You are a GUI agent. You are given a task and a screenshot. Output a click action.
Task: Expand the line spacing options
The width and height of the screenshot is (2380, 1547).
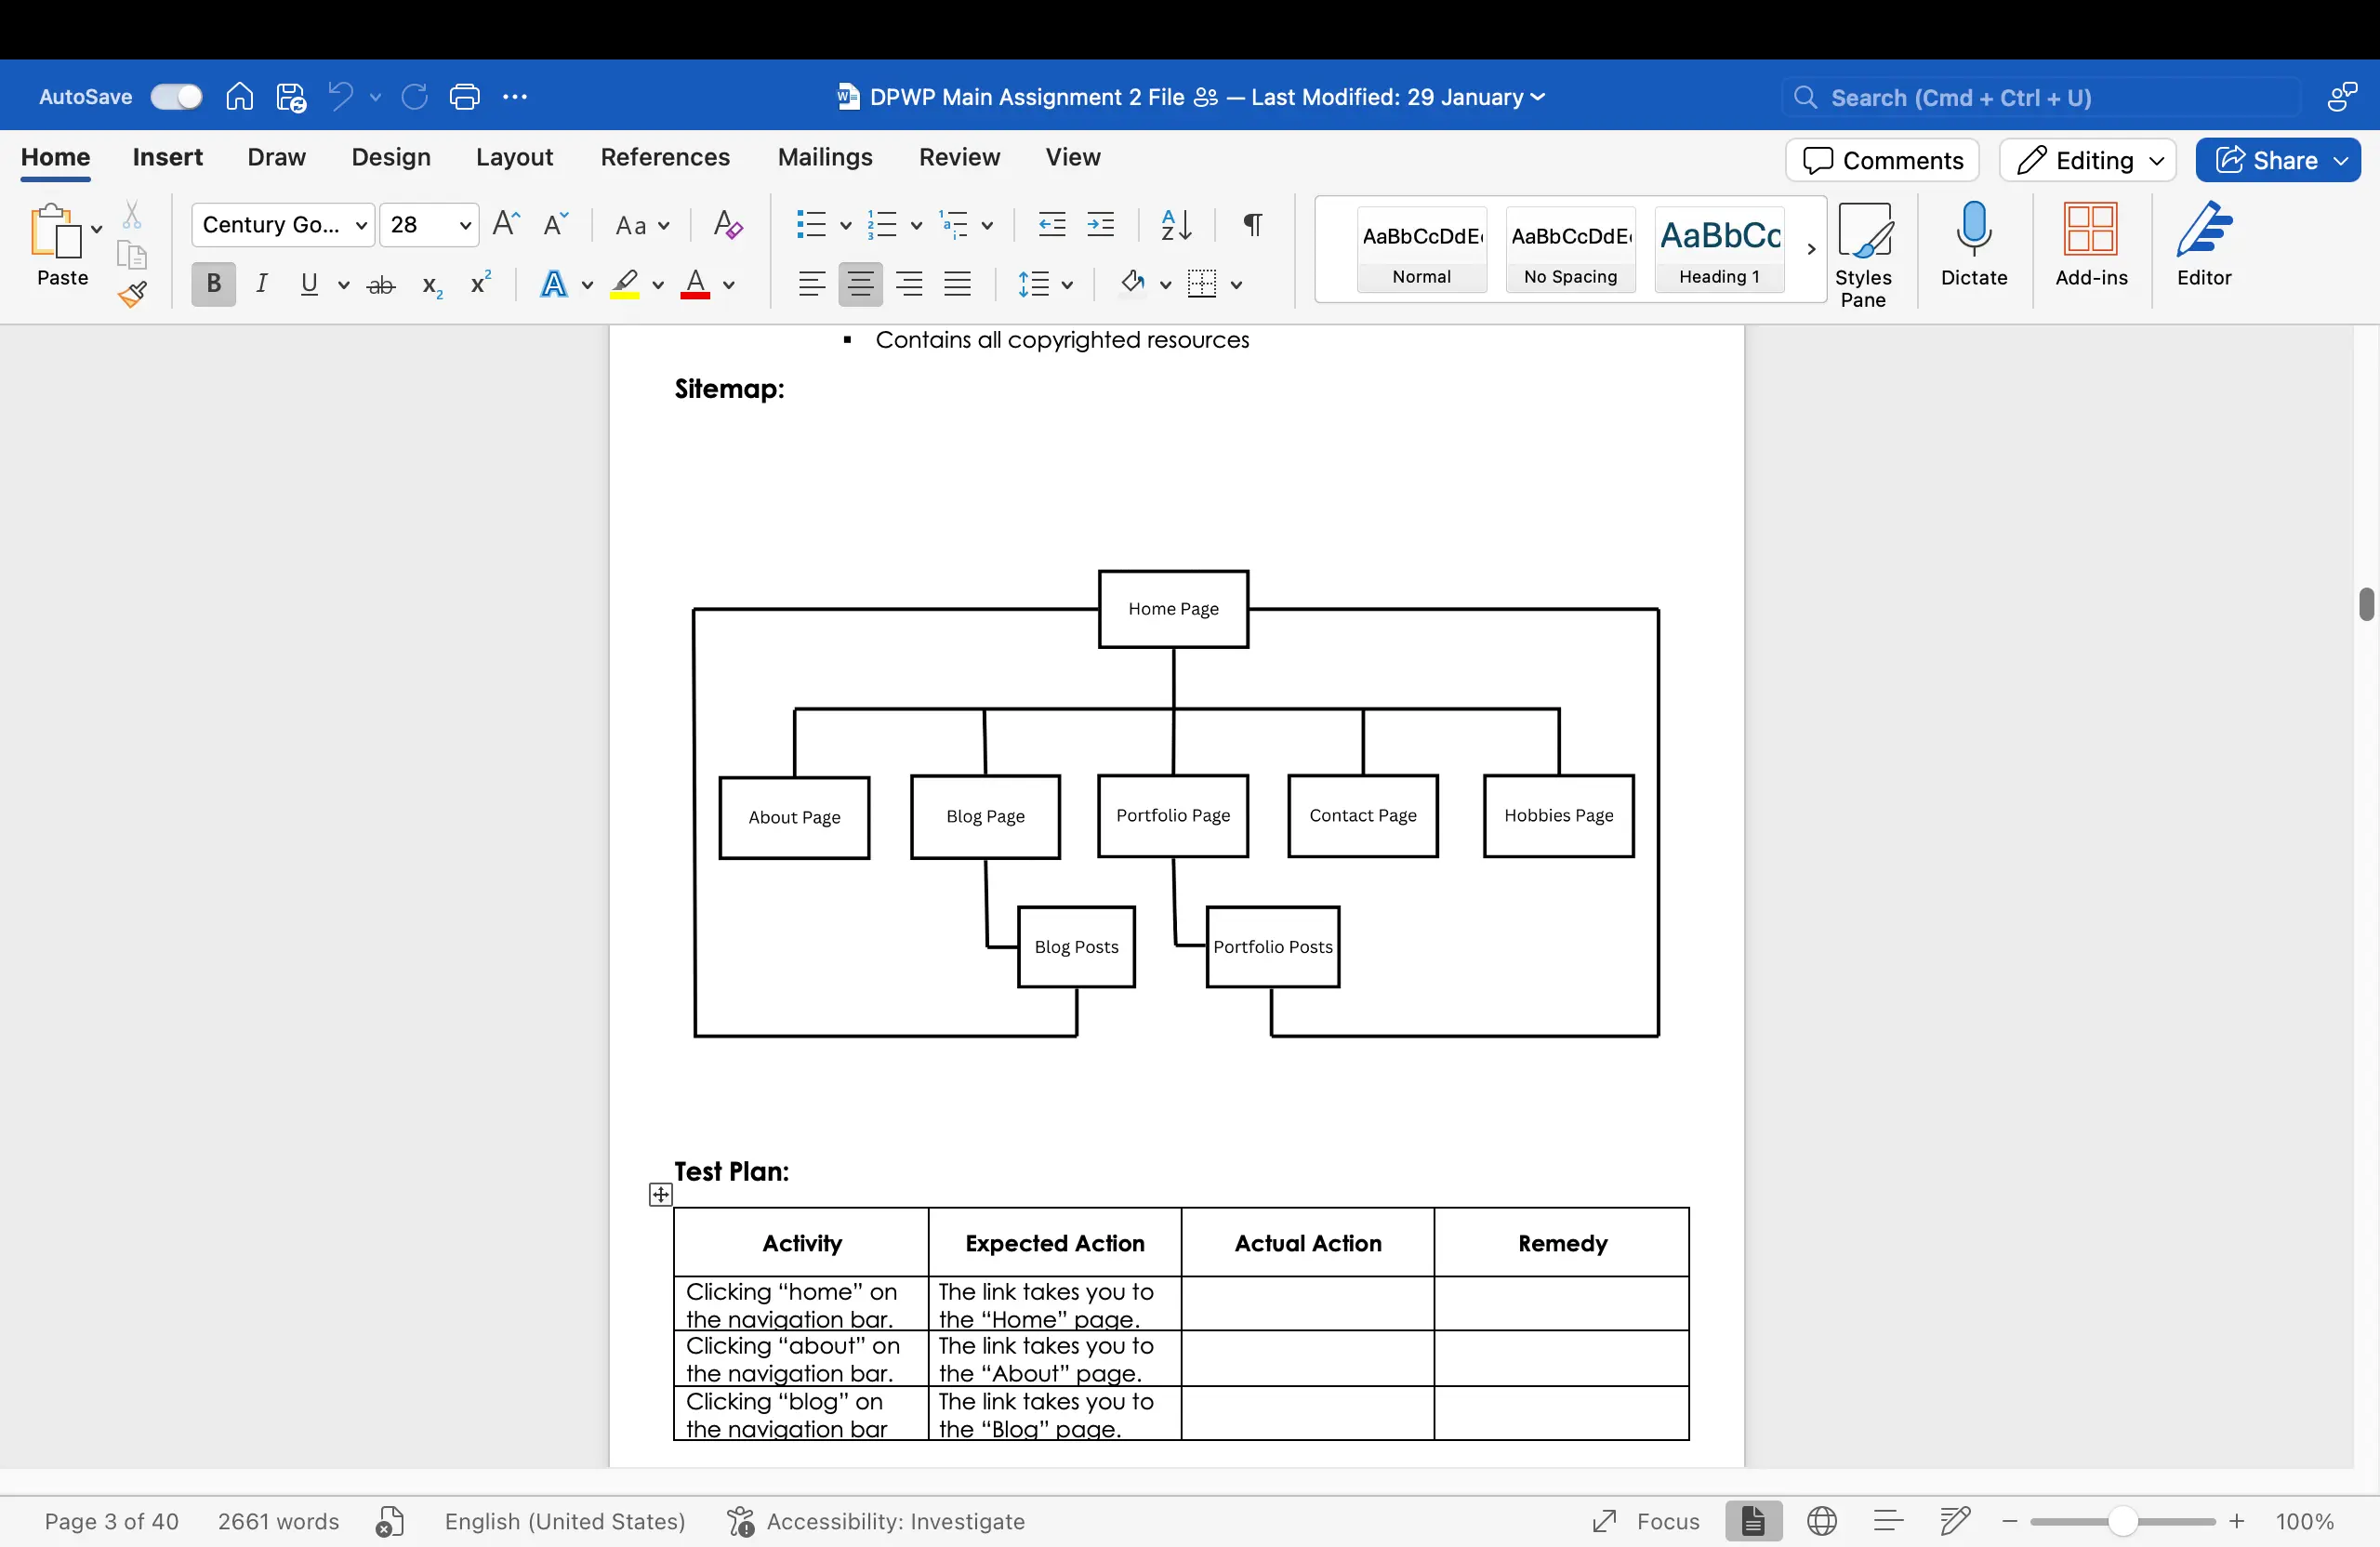1067,284
